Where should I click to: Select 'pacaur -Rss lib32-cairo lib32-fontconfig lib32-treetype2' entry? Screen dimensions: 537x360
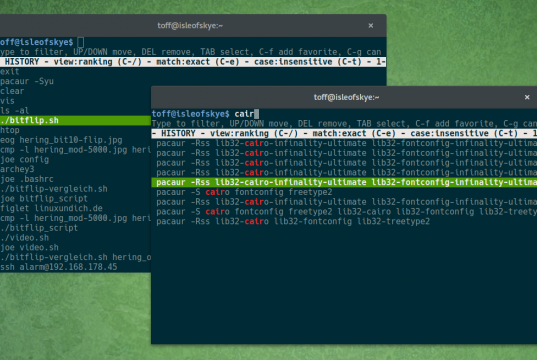[293, 221]
